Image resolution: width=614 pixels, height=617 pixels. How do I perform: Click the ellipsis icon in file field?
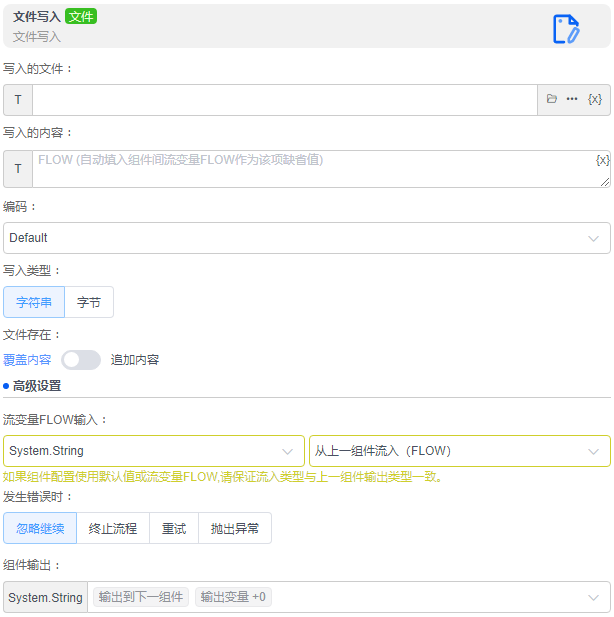pos(572,99)
